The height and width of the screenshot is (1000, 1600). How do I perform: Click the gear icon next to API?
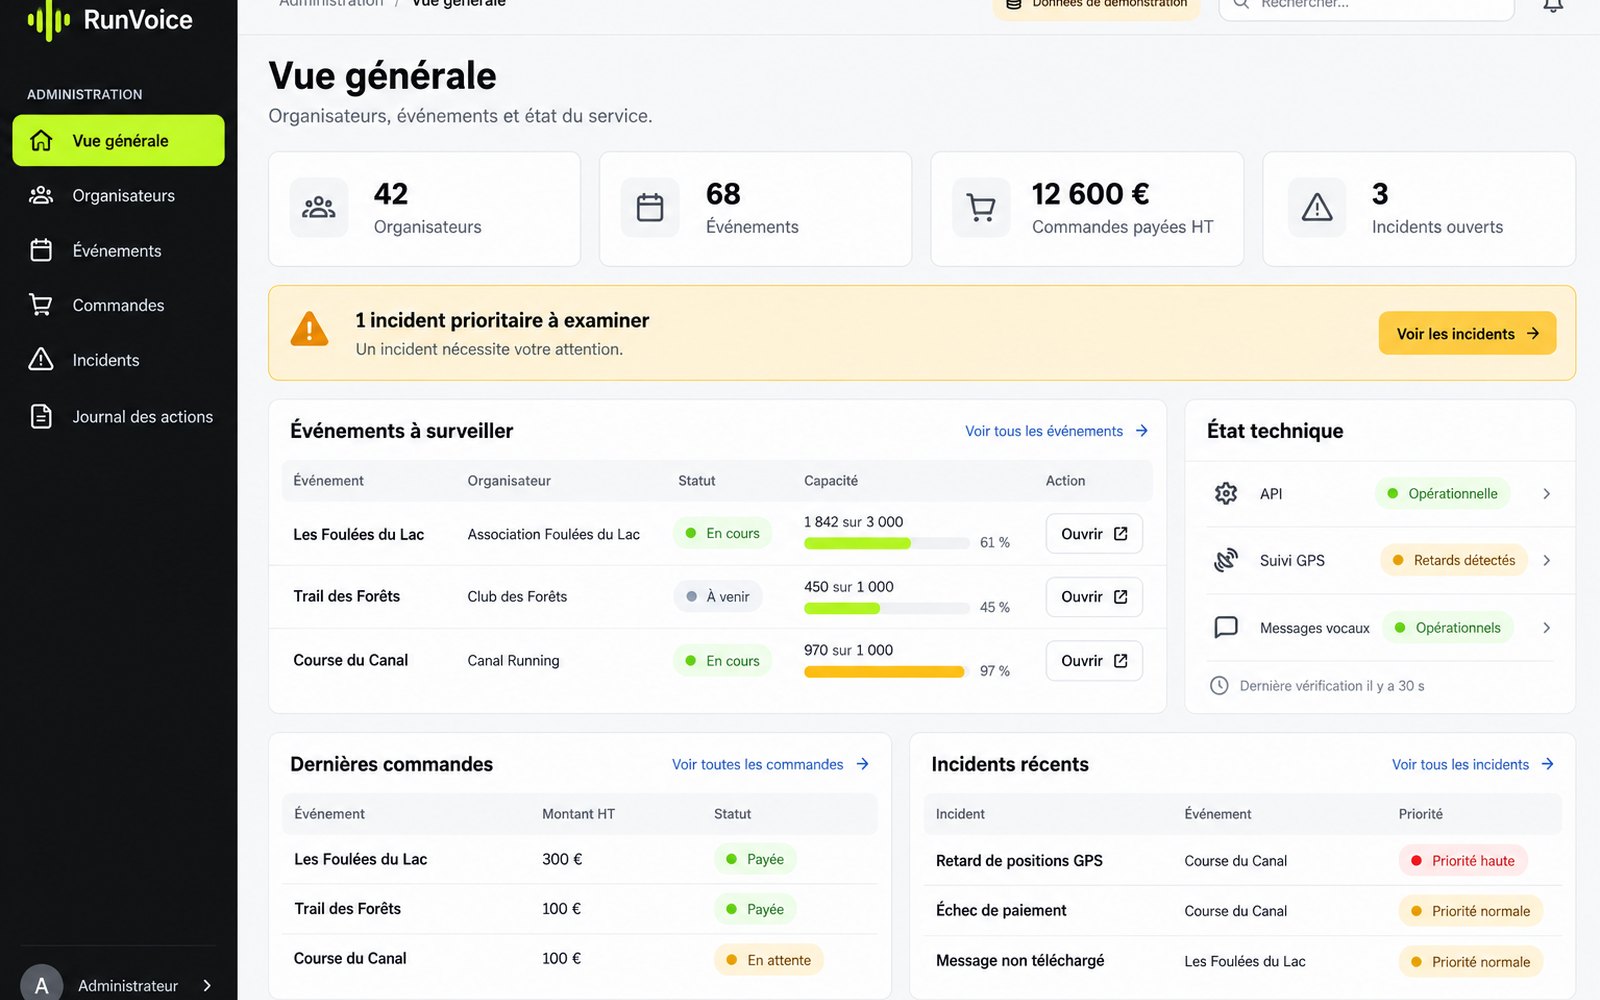pos(1226,493)
